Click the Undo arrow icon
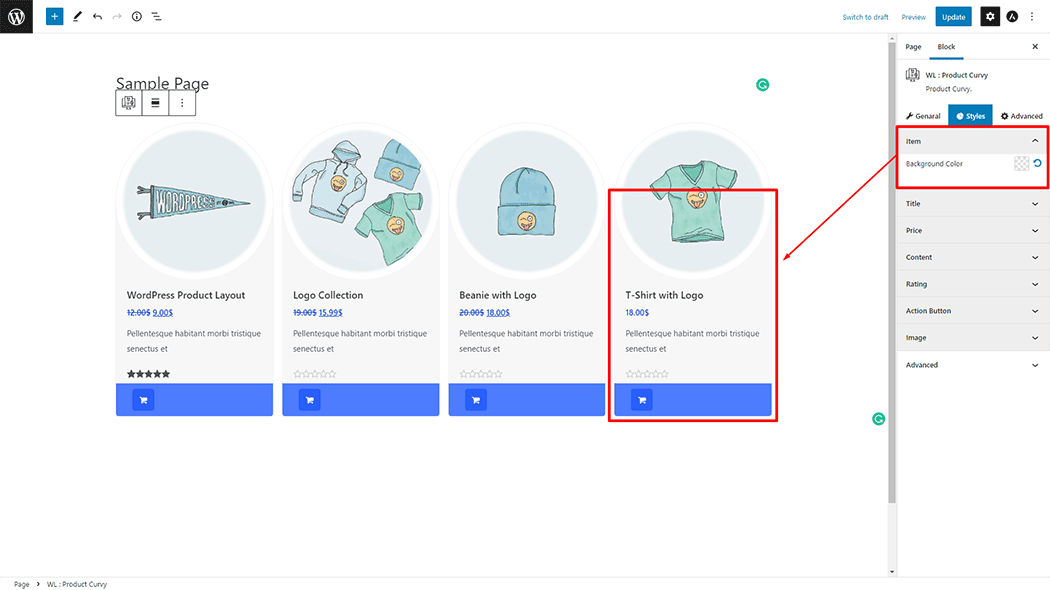 tap(97, 17)
